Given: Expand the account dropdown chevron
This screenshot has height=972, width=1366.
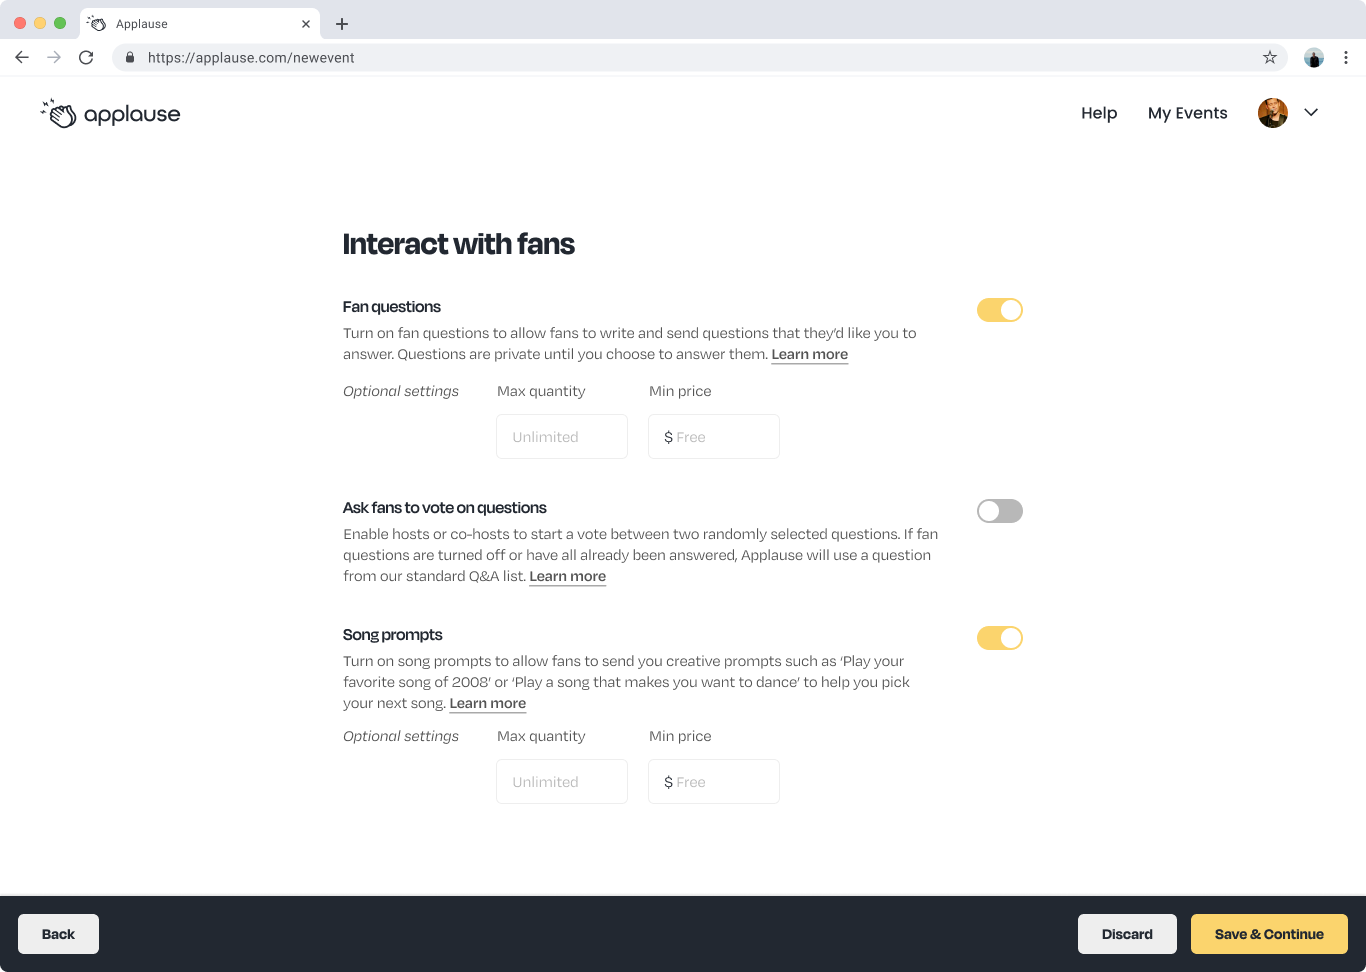Looking at the screenshot, I should (1311, 113).
